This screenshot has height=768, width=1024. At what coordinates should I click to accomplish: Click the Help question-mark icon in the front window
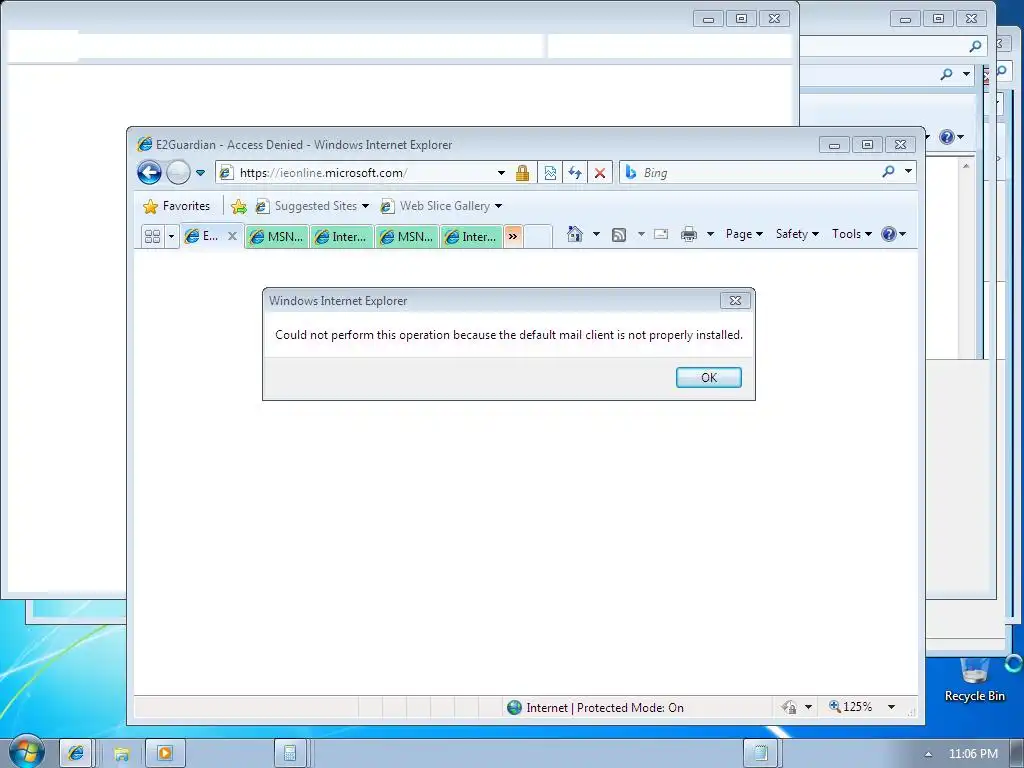point(889,234)
